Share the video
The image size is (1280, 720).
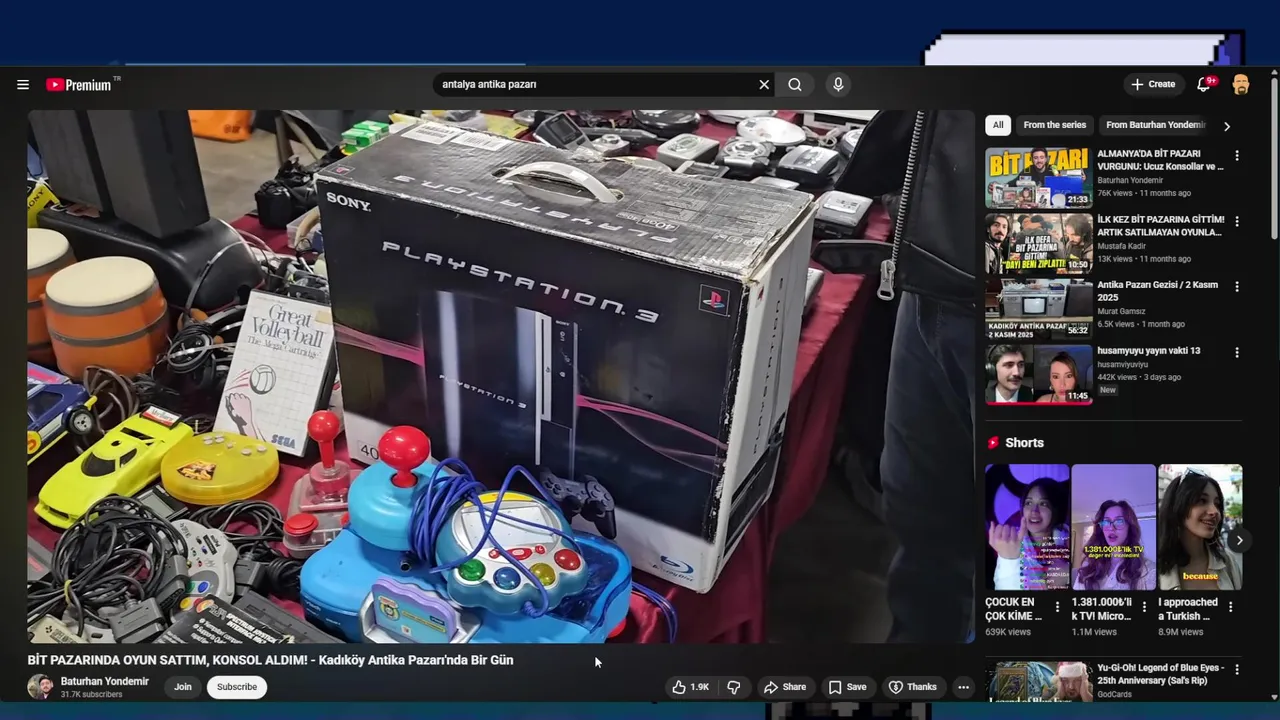785,687
